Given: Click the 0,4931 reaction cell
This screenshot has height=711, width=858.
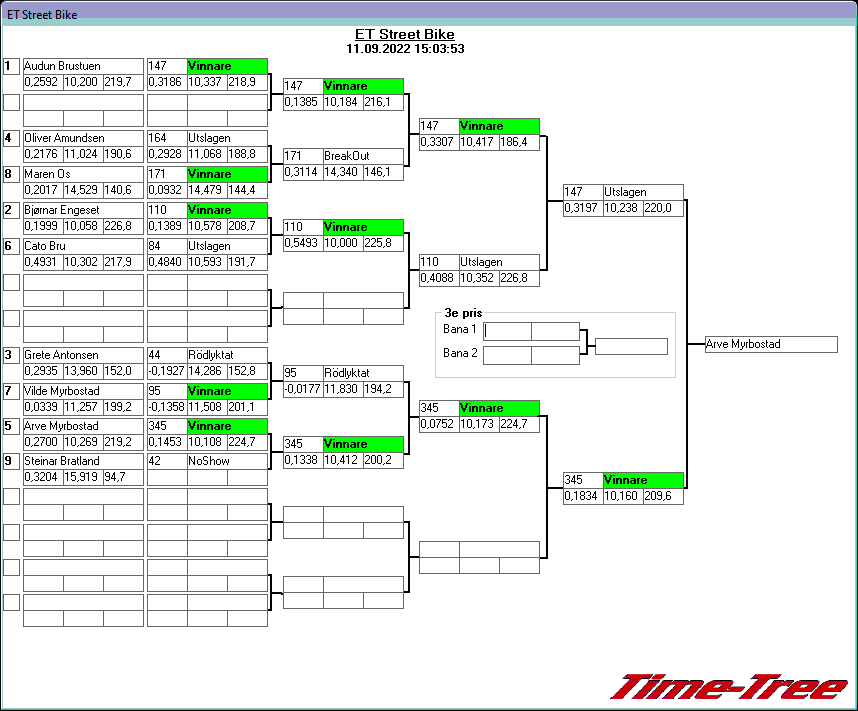Looking at the screenshot, I should pos(43,262).
